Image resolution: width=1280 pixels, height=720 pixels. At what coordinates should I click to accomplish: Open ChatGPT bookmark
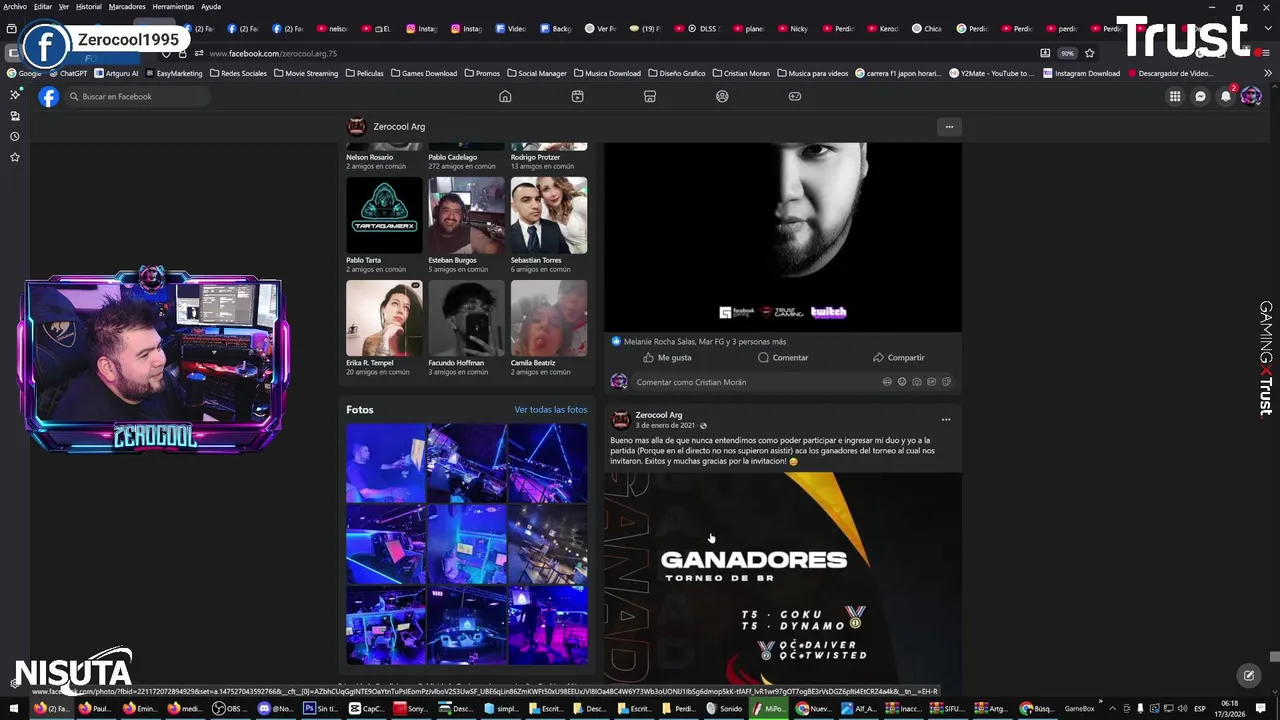tap(67, 73)
